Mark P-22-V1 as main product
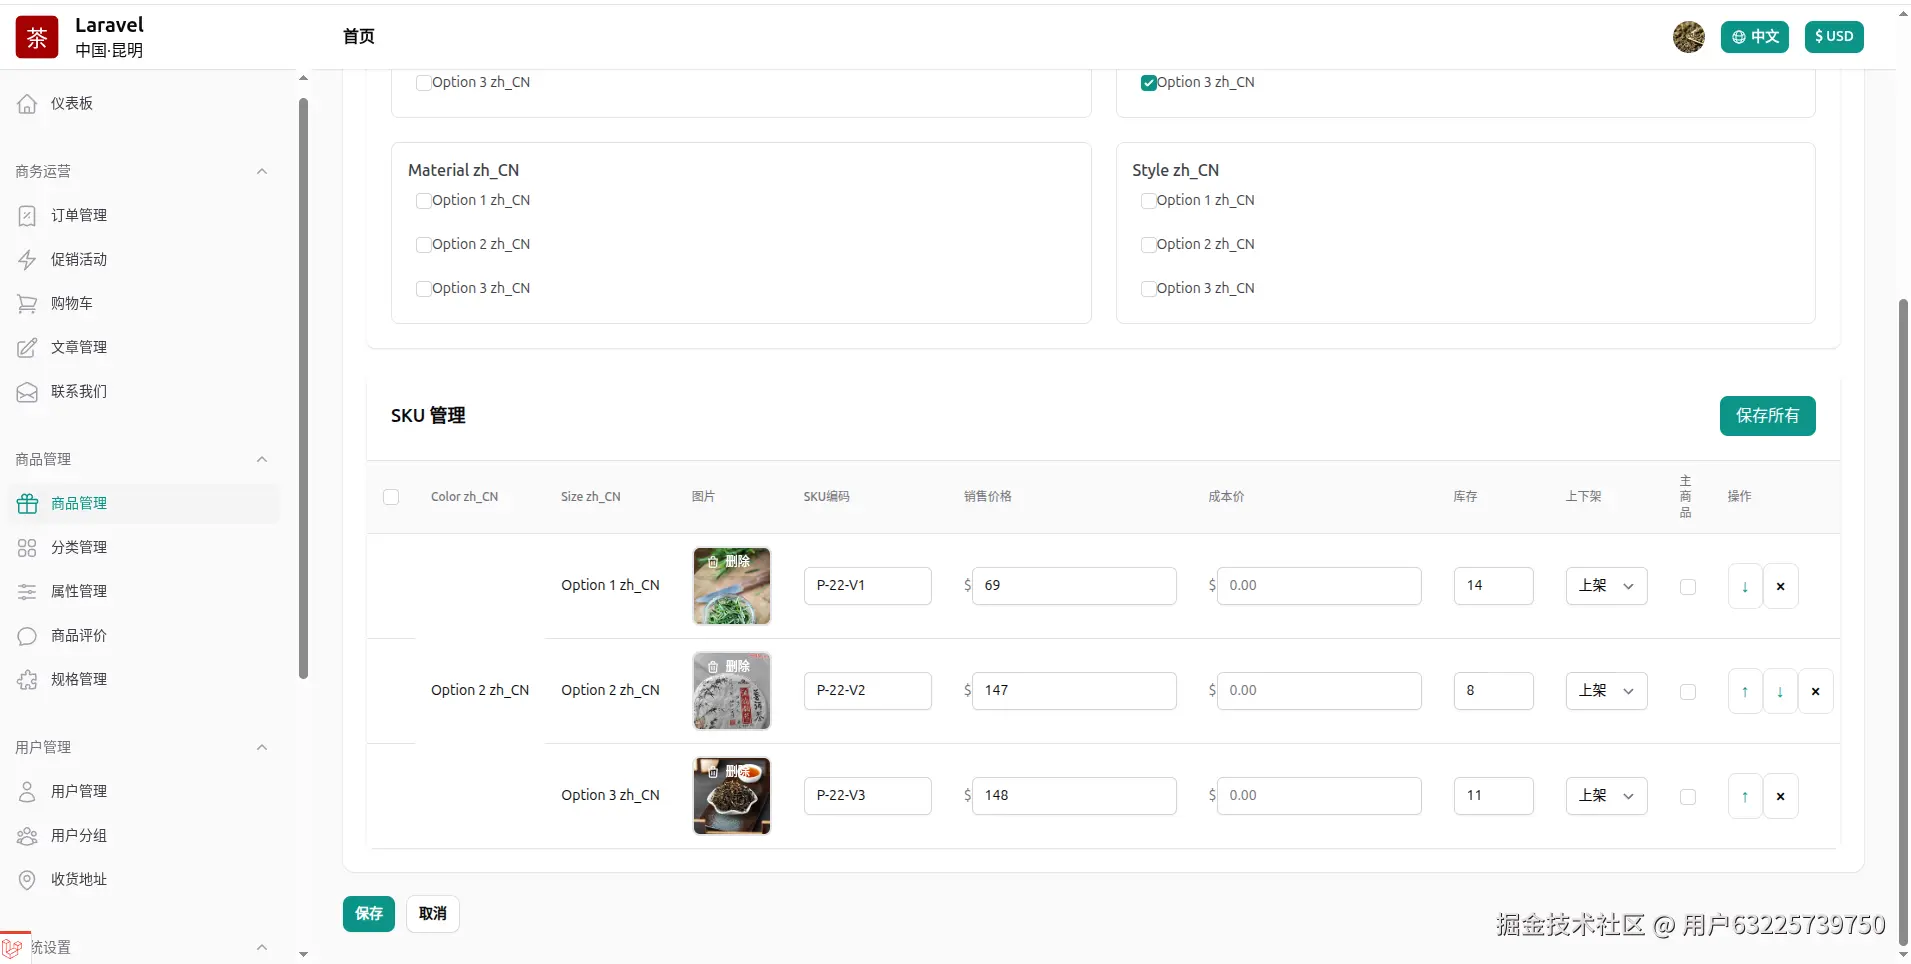 [1688, 587]
